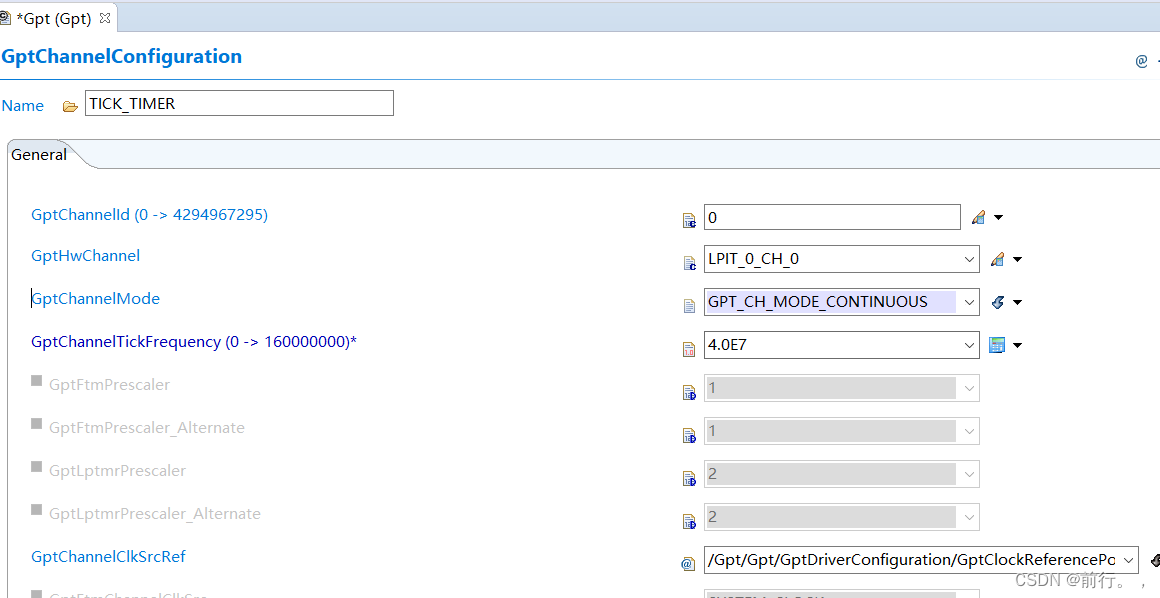The image size is (1160, 598).
Task: Click the pencil icon beside GptHwChannel dropdown
Action: tap(999, 258)
